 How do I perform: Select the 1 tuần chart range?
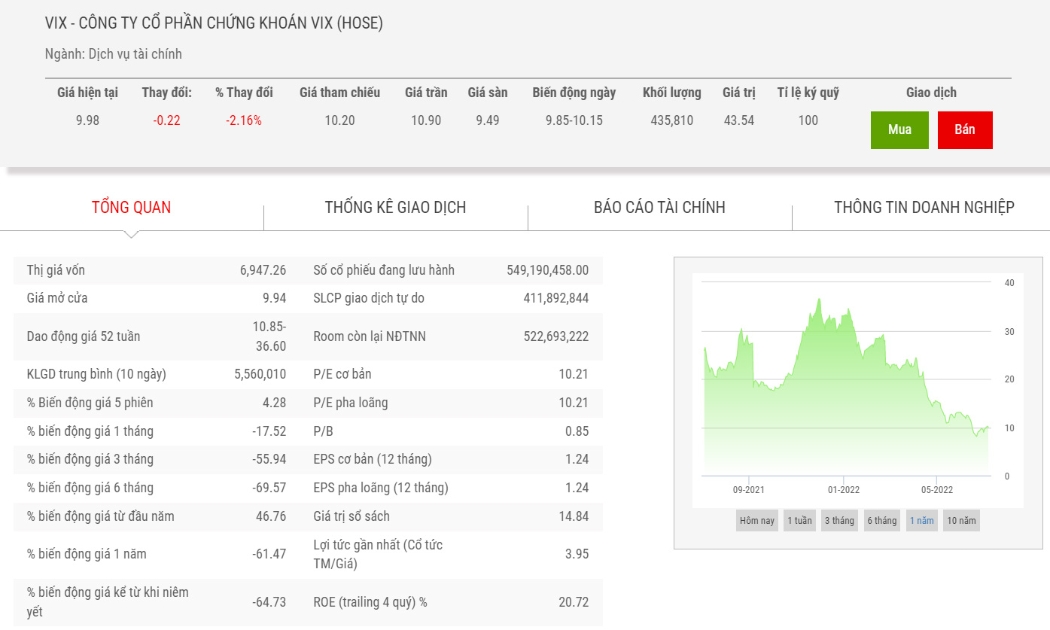point(800,520)
